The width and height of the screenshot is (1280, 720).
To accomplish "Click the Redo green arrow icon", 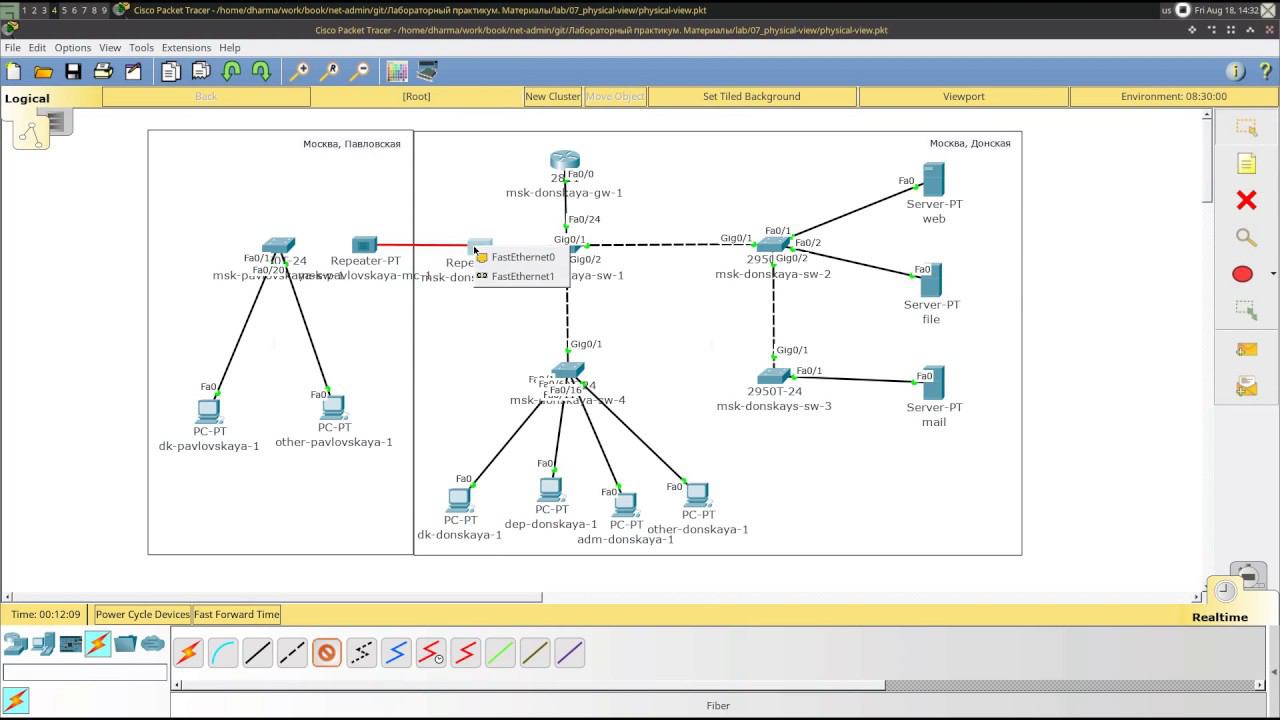I will [x=261, y=71].
